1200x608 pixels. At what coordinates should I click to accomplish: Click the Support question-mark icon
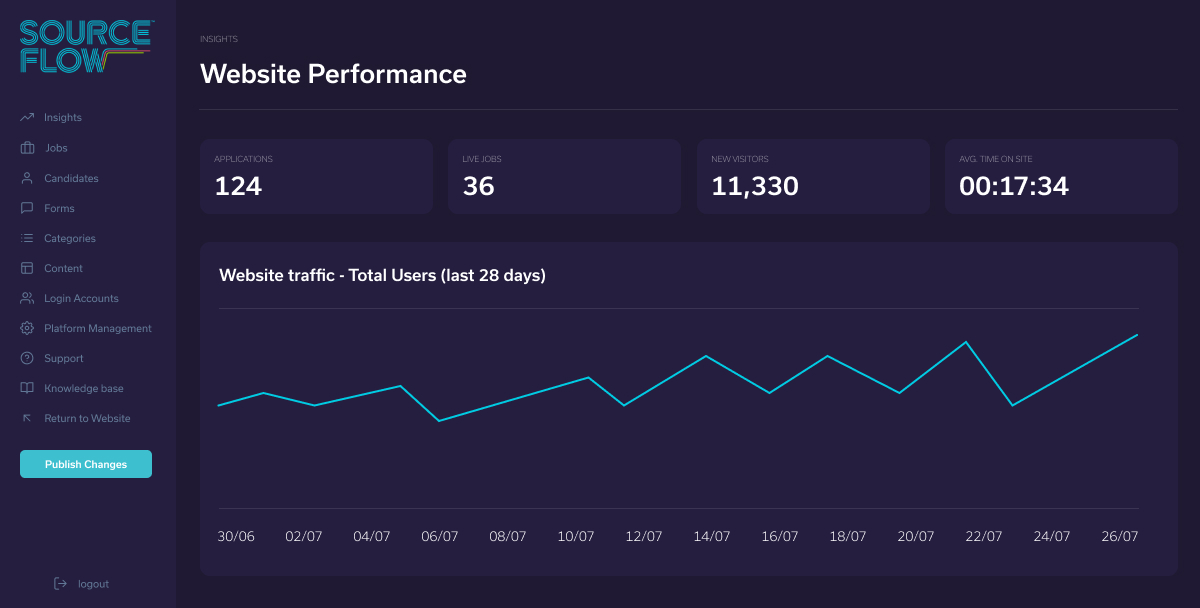click(27, 358)
